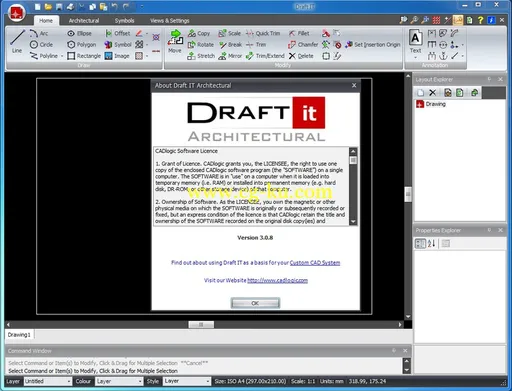Click the Scale 1:1 status bar entry

(x=303, y=381)
